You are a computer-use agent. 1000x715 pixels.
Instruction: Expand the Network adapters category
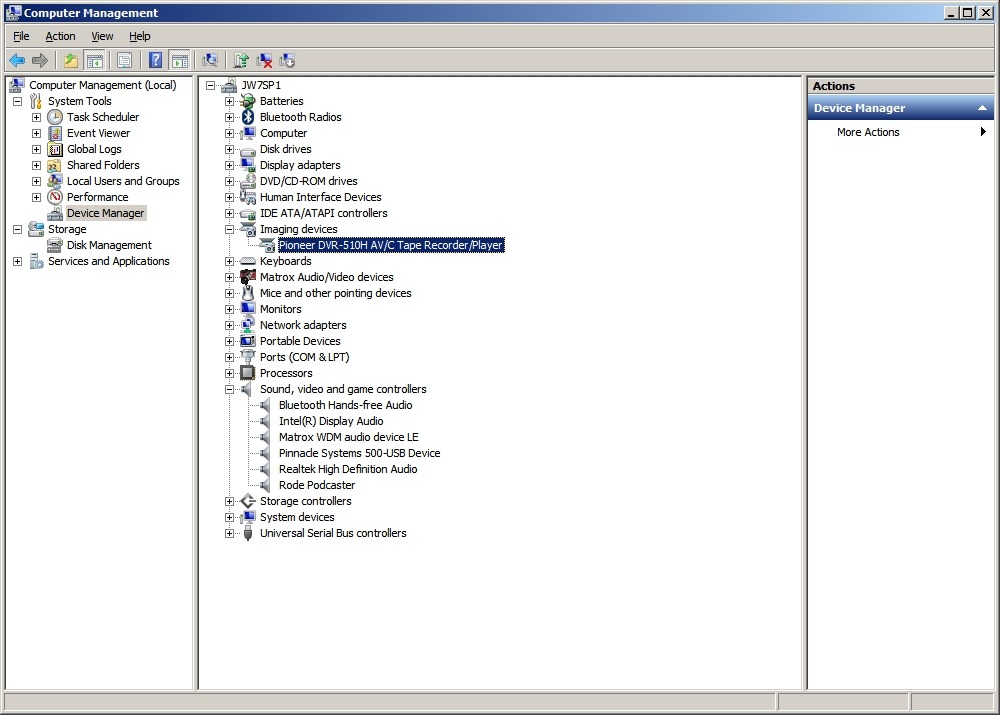[x=230, y=325]
